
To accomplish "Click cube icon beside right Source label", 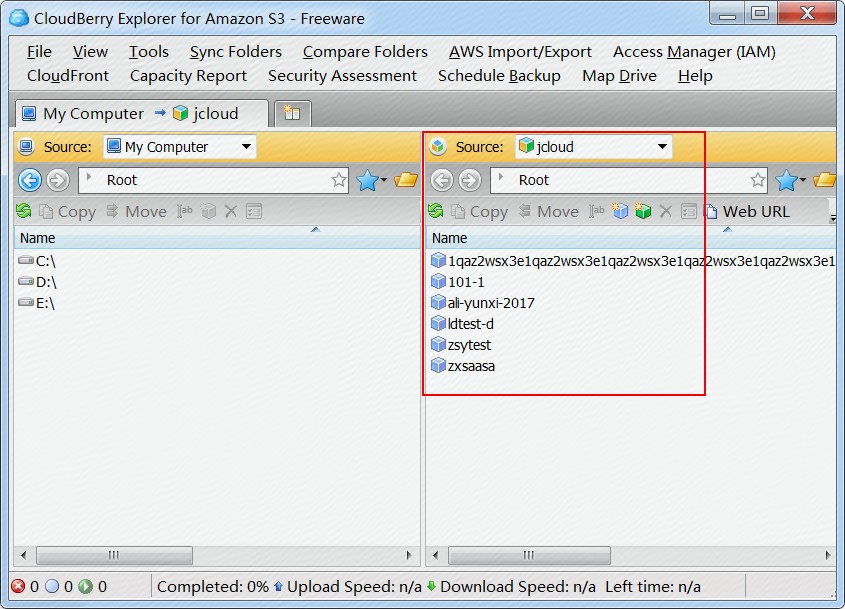I will (438, 147).
